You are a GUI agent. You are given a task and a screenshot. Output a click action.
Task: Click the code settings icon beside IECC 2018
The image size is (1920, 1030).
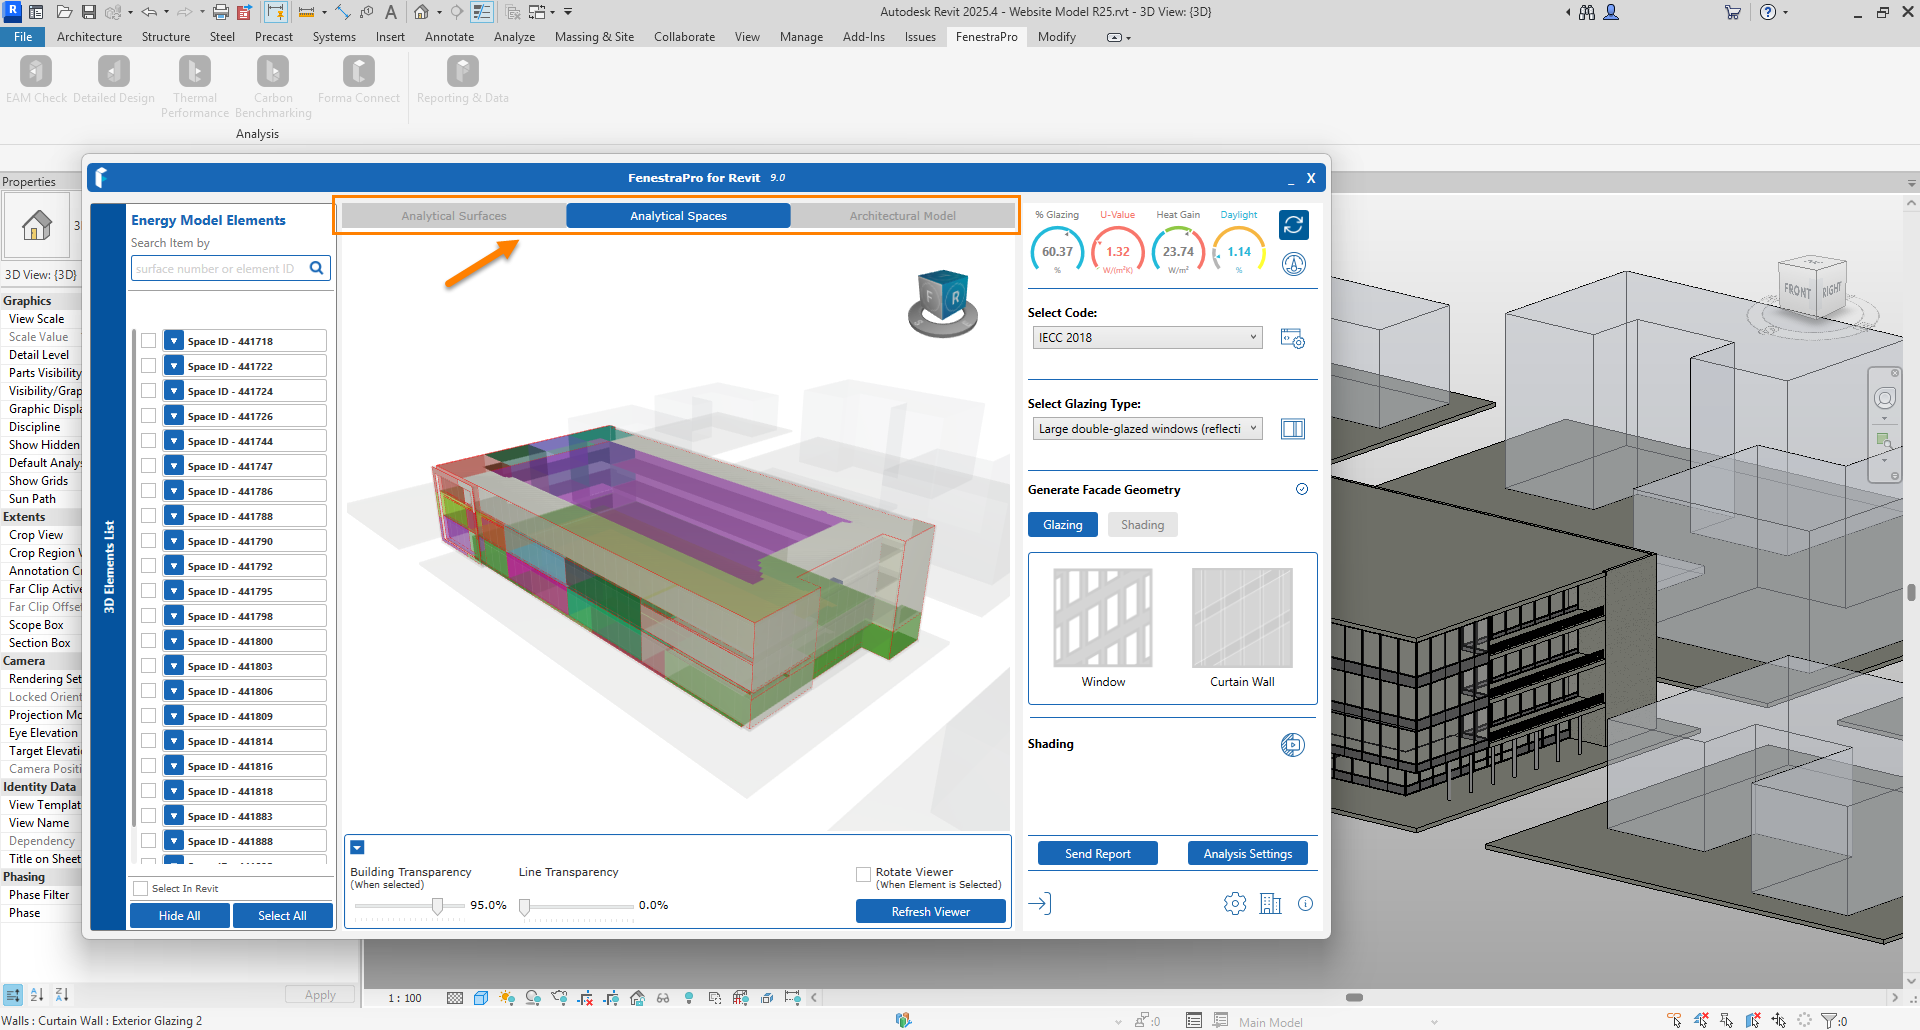pyautogui.click(x=1292, y=339)
